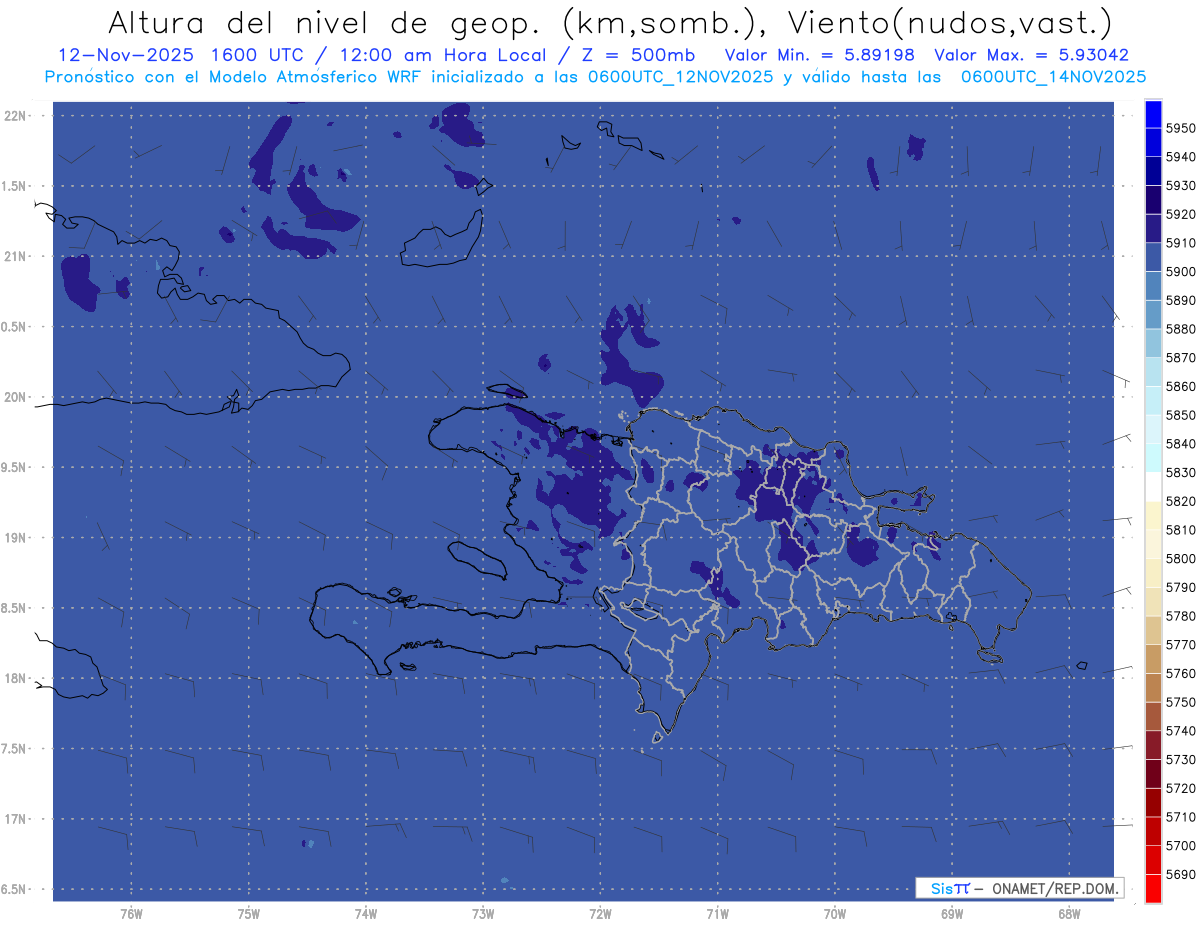Click the '9.5N' latitude label
1200x927 pixels.
(x=15, y=468)
